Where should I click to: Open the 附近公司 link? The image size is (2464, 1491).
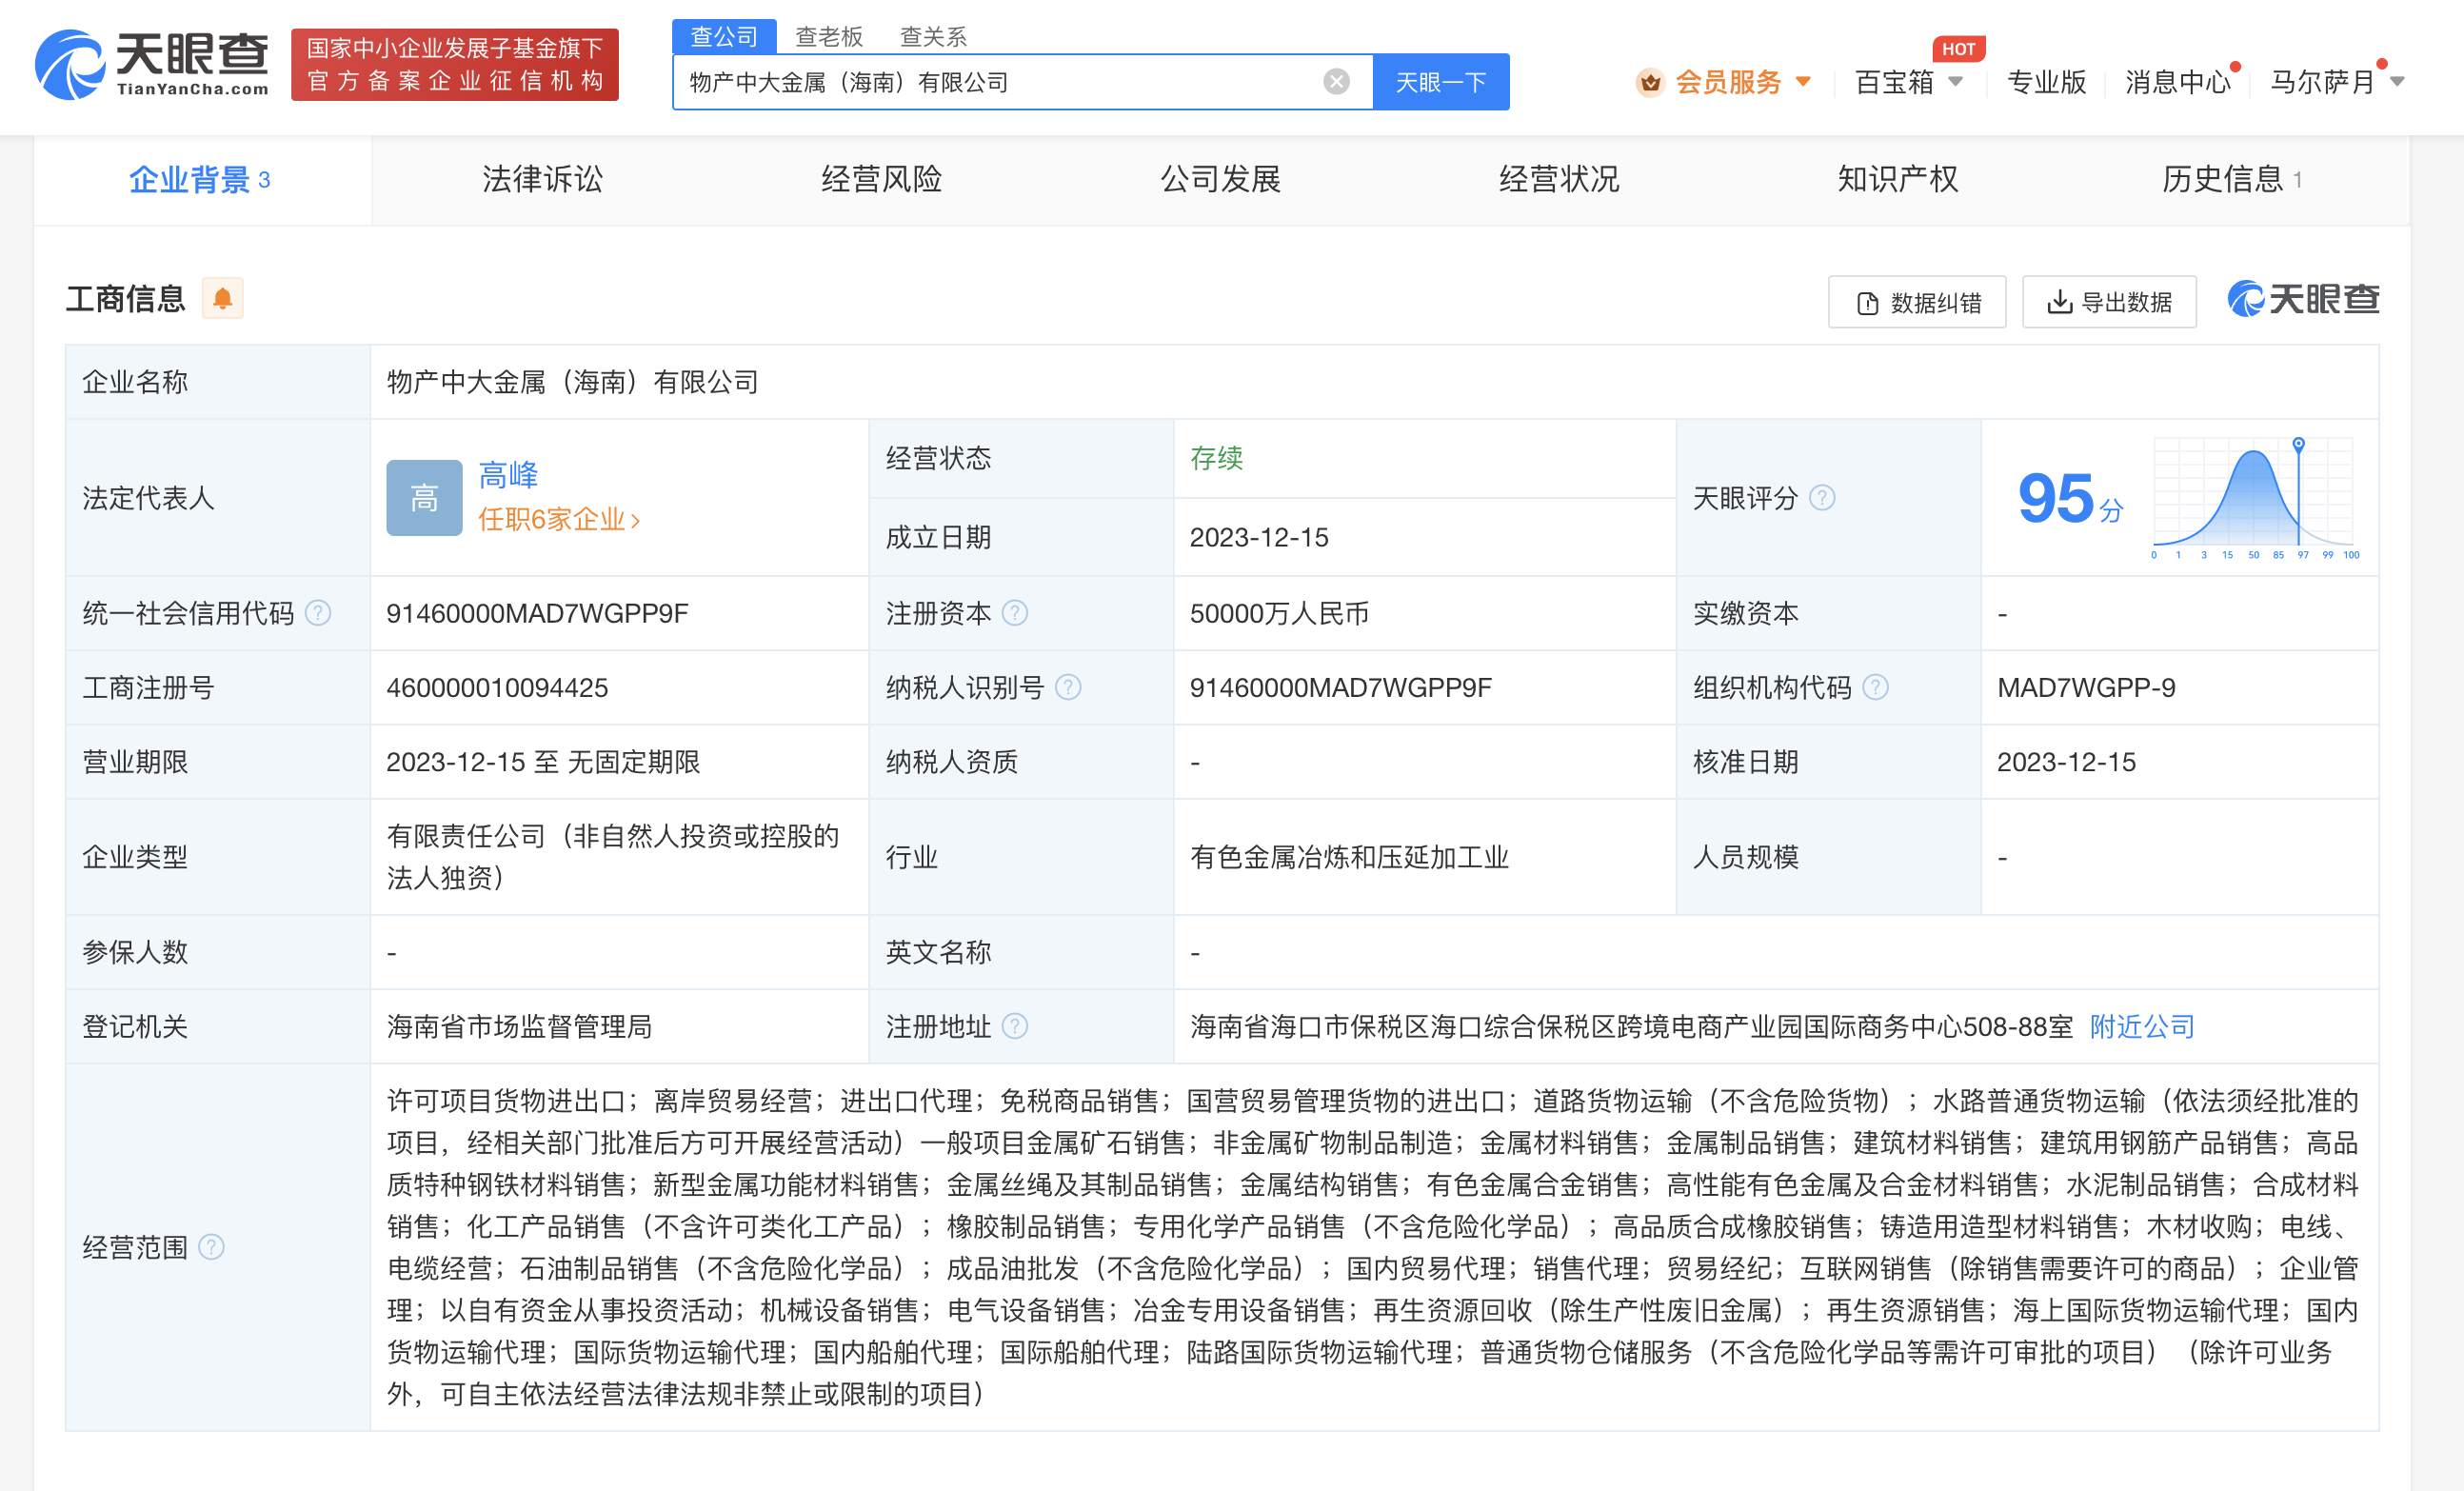pyautogui.click(x=2142, y=1026)
